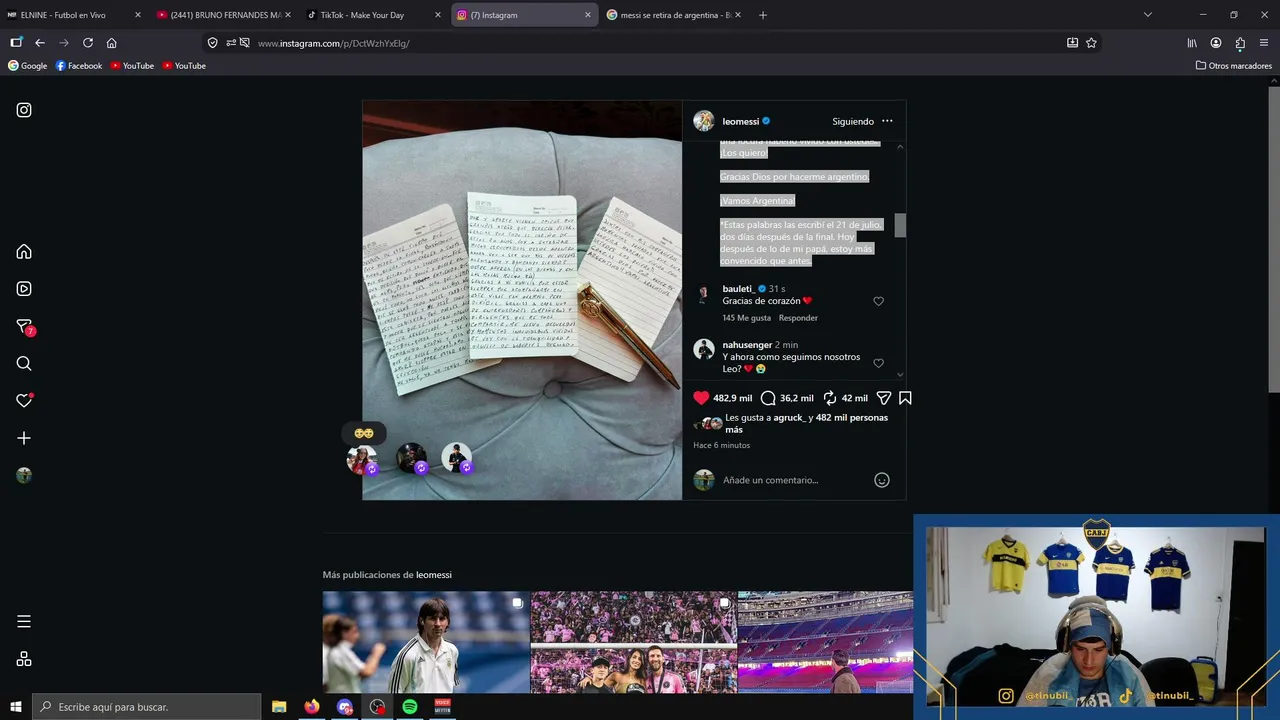This screenshot has width=1280, height=720.
Task: Open Discord from taskbar
Action: (x=345, y=707)
